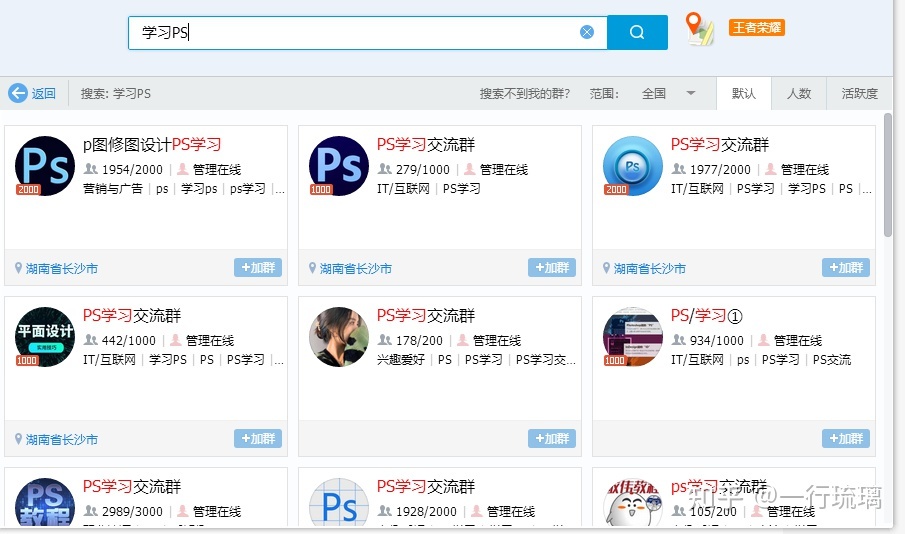Open the 王者荣耀 tag
The image size is (905, 534).
pos(756,27)
